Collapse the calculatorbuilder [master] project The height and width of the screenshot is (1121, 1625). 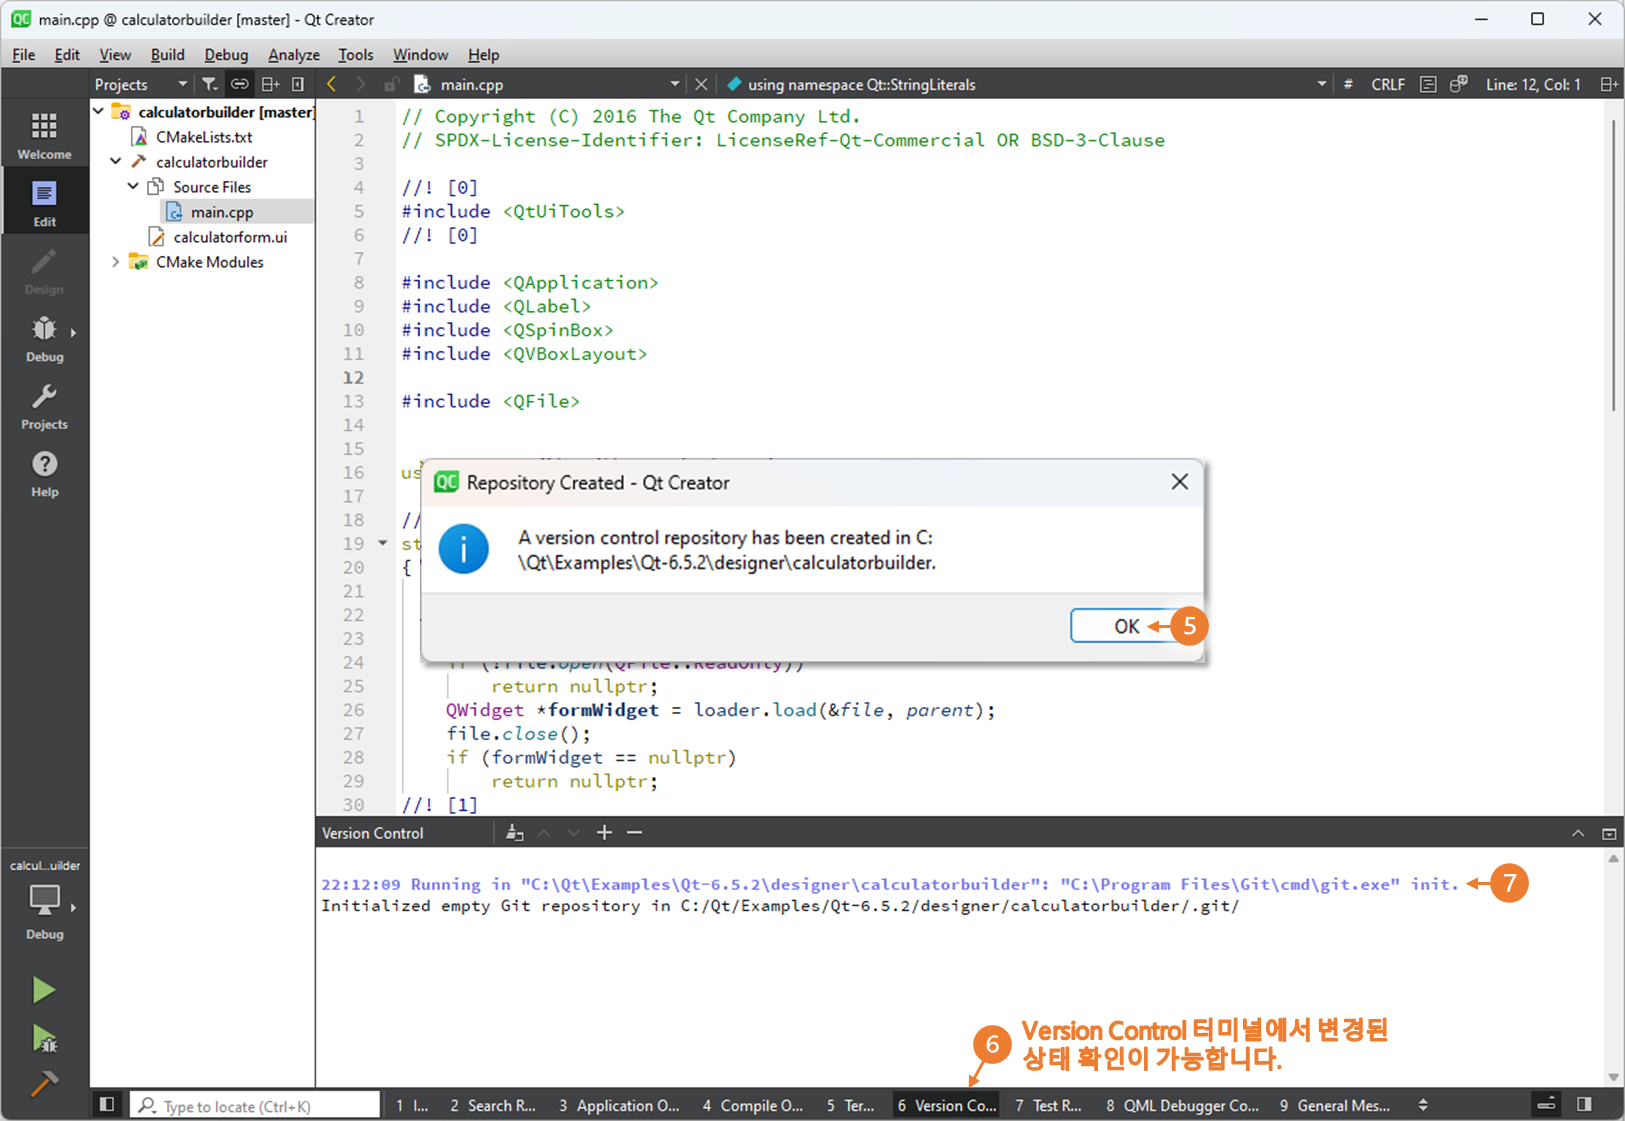[x=99, y=111]
